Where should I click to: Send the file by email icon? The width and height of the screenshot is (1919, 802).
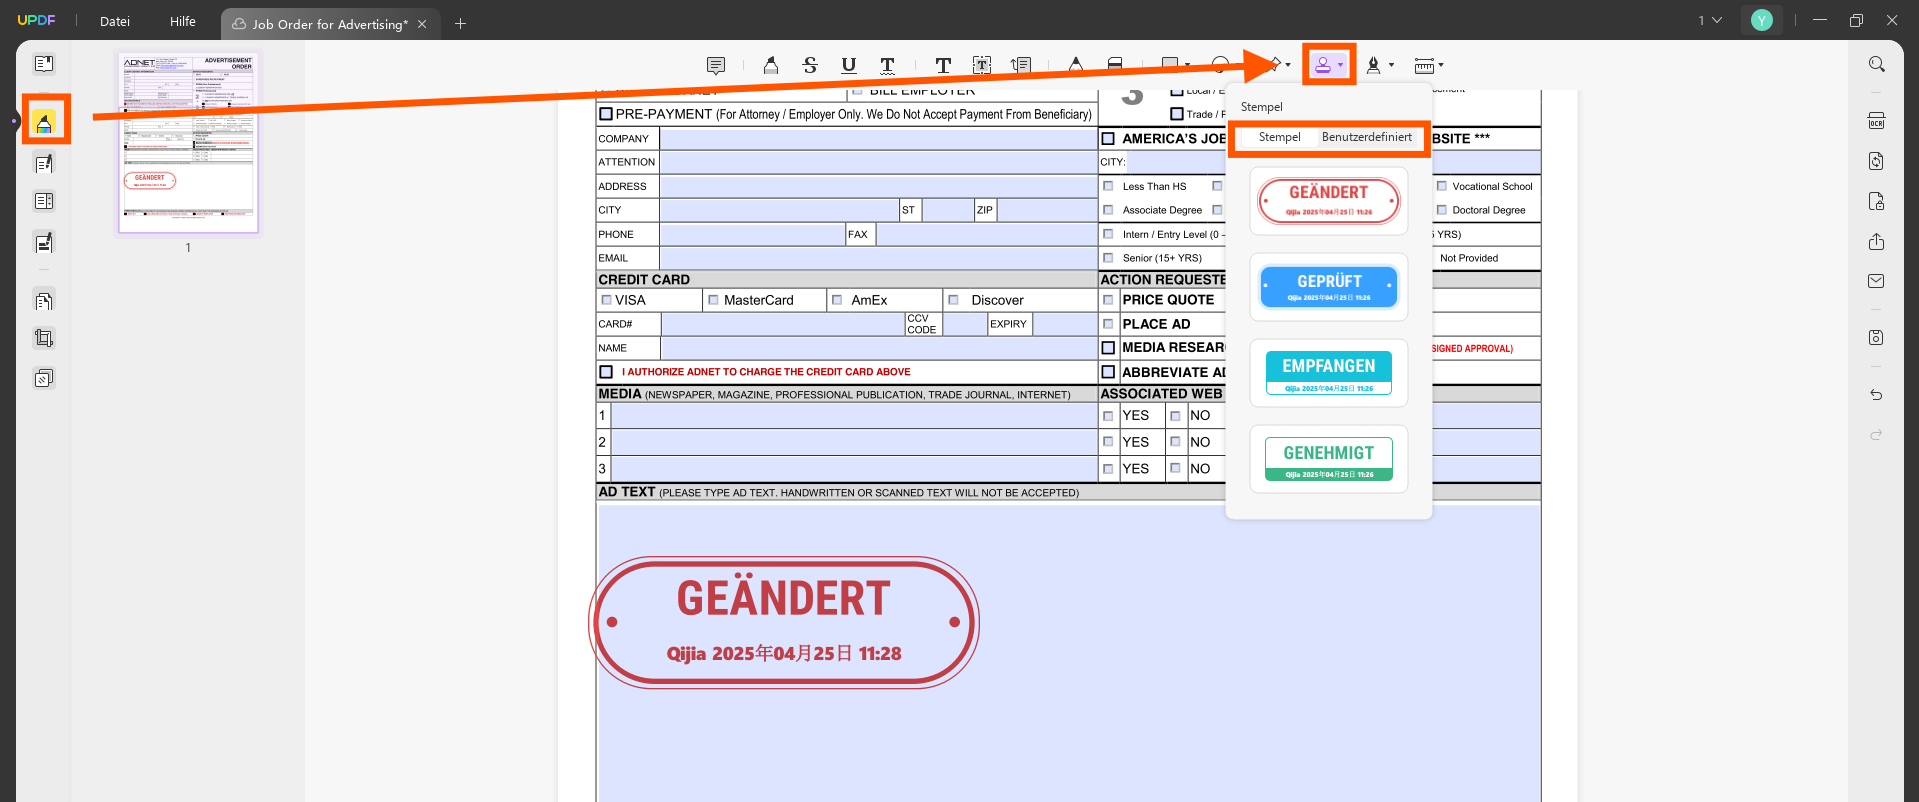[1877, 281]
